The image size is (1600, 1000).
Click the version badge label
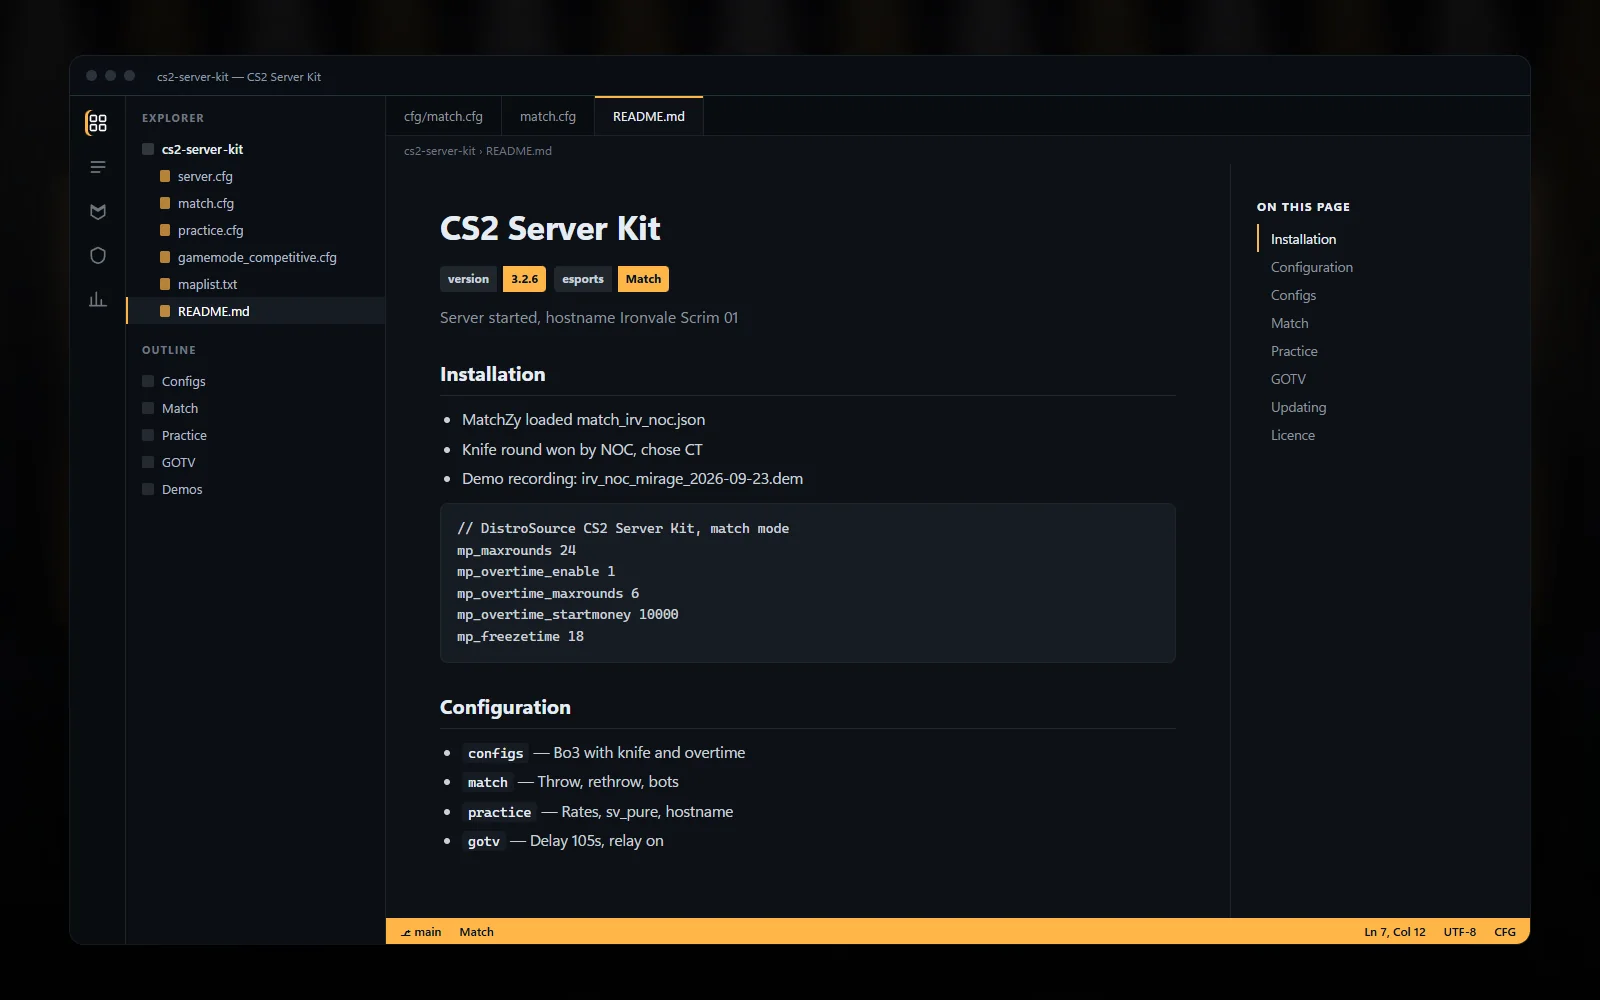(x=468, y=279)
